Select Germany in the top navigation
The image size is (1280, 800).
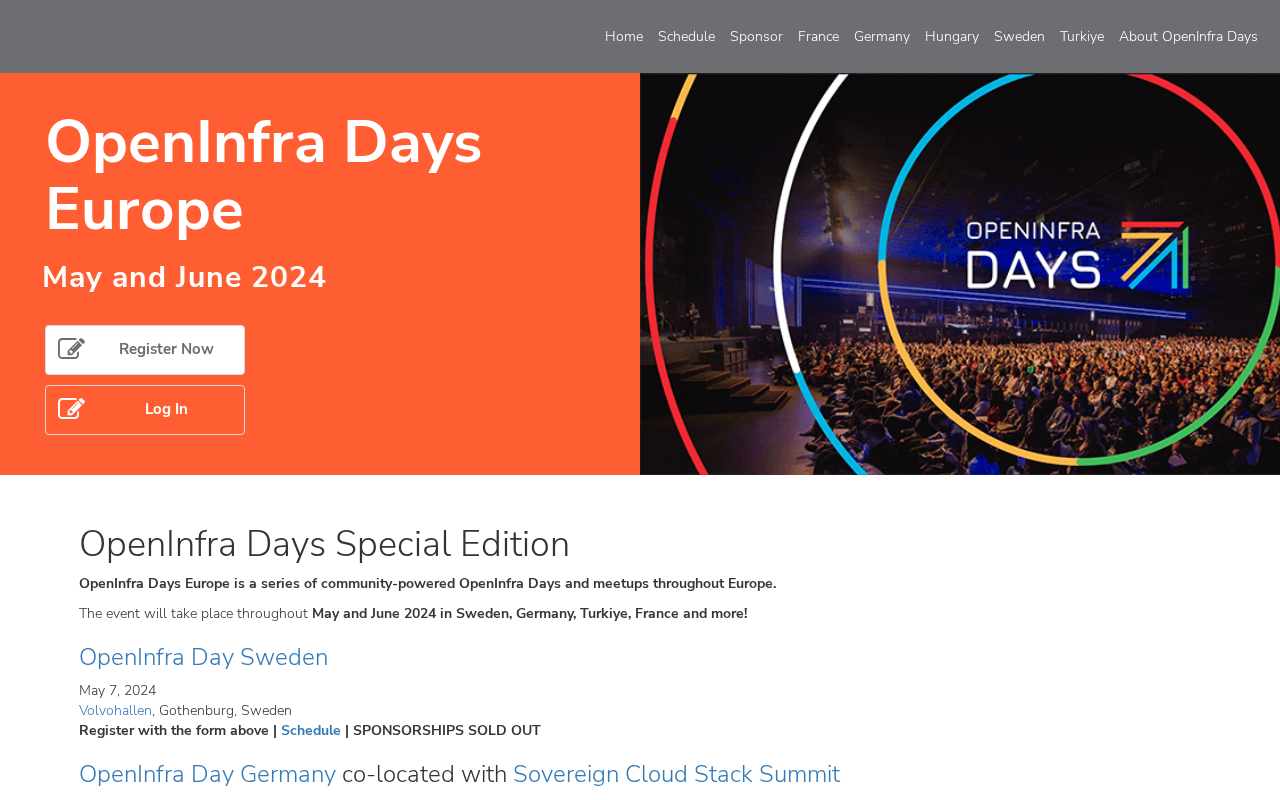(x=881, y=37)
